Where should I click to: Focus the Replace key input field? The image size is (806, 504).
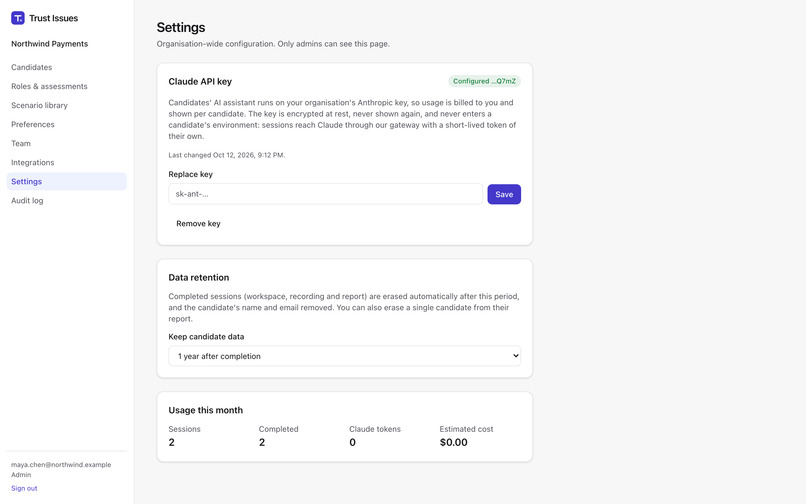tap(325, 194)
